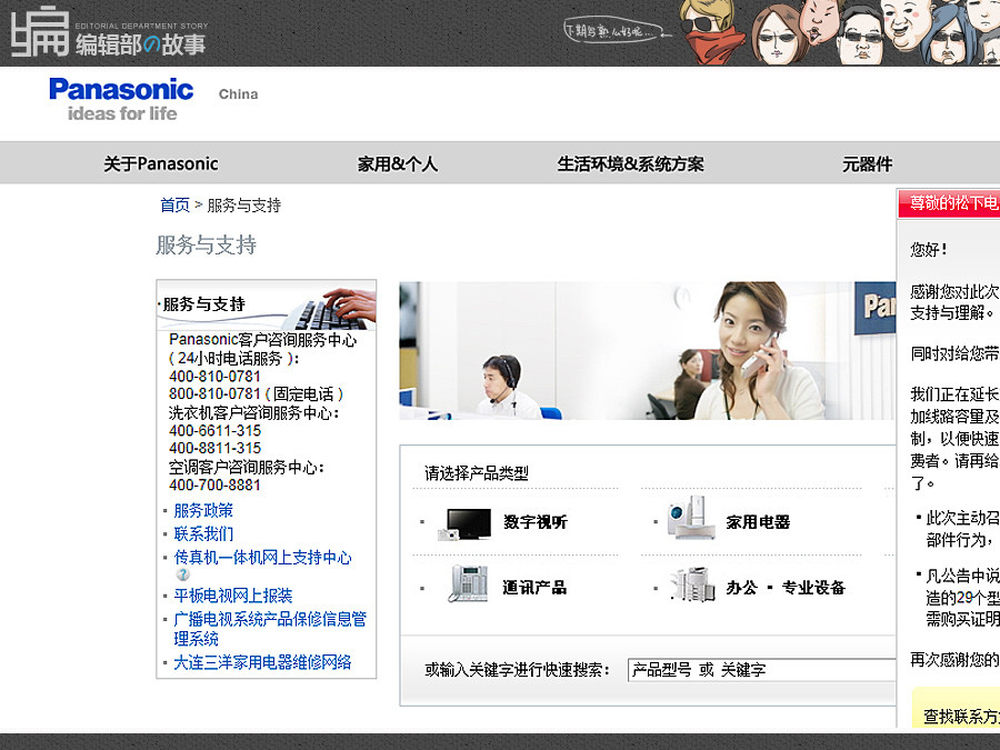Go to 首页 breadcrumb link

tap(175, 205)
